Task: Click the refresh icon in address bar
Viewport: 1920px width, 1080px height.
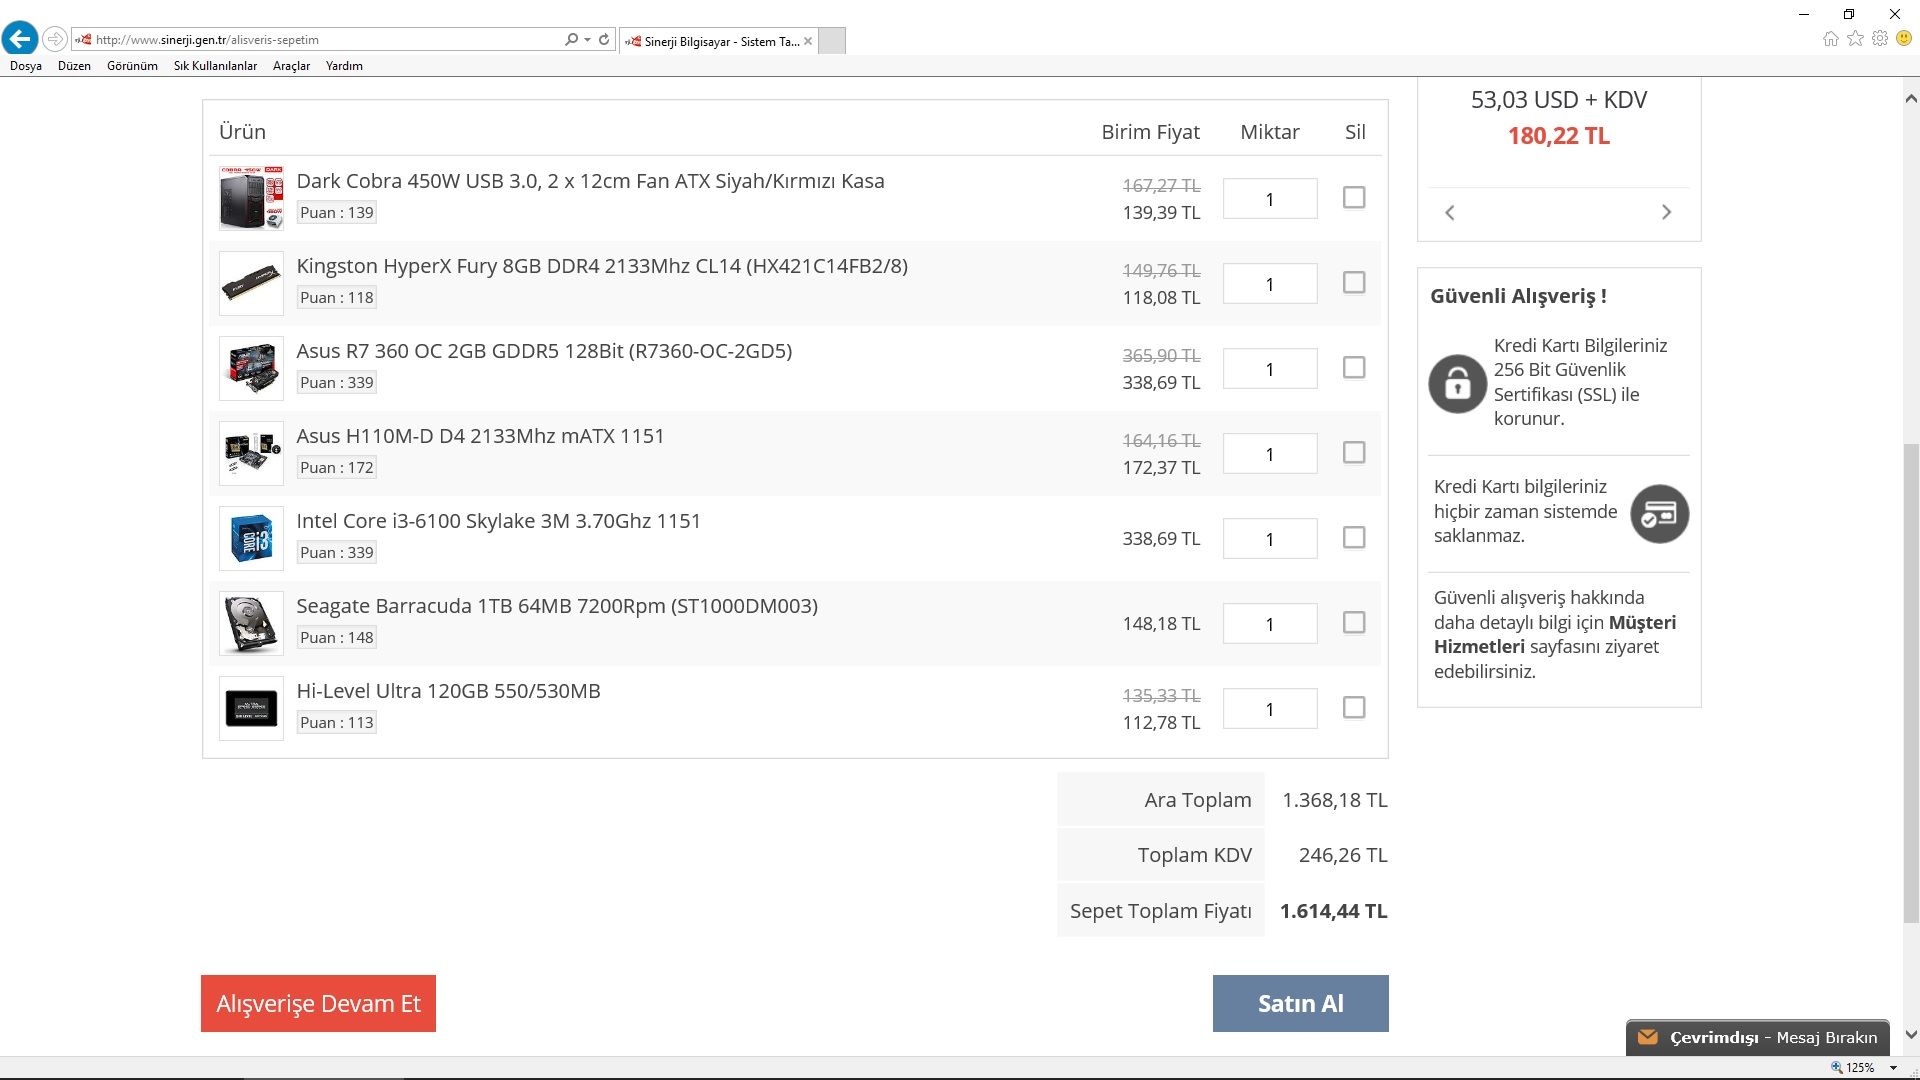Action: [604, 39]
